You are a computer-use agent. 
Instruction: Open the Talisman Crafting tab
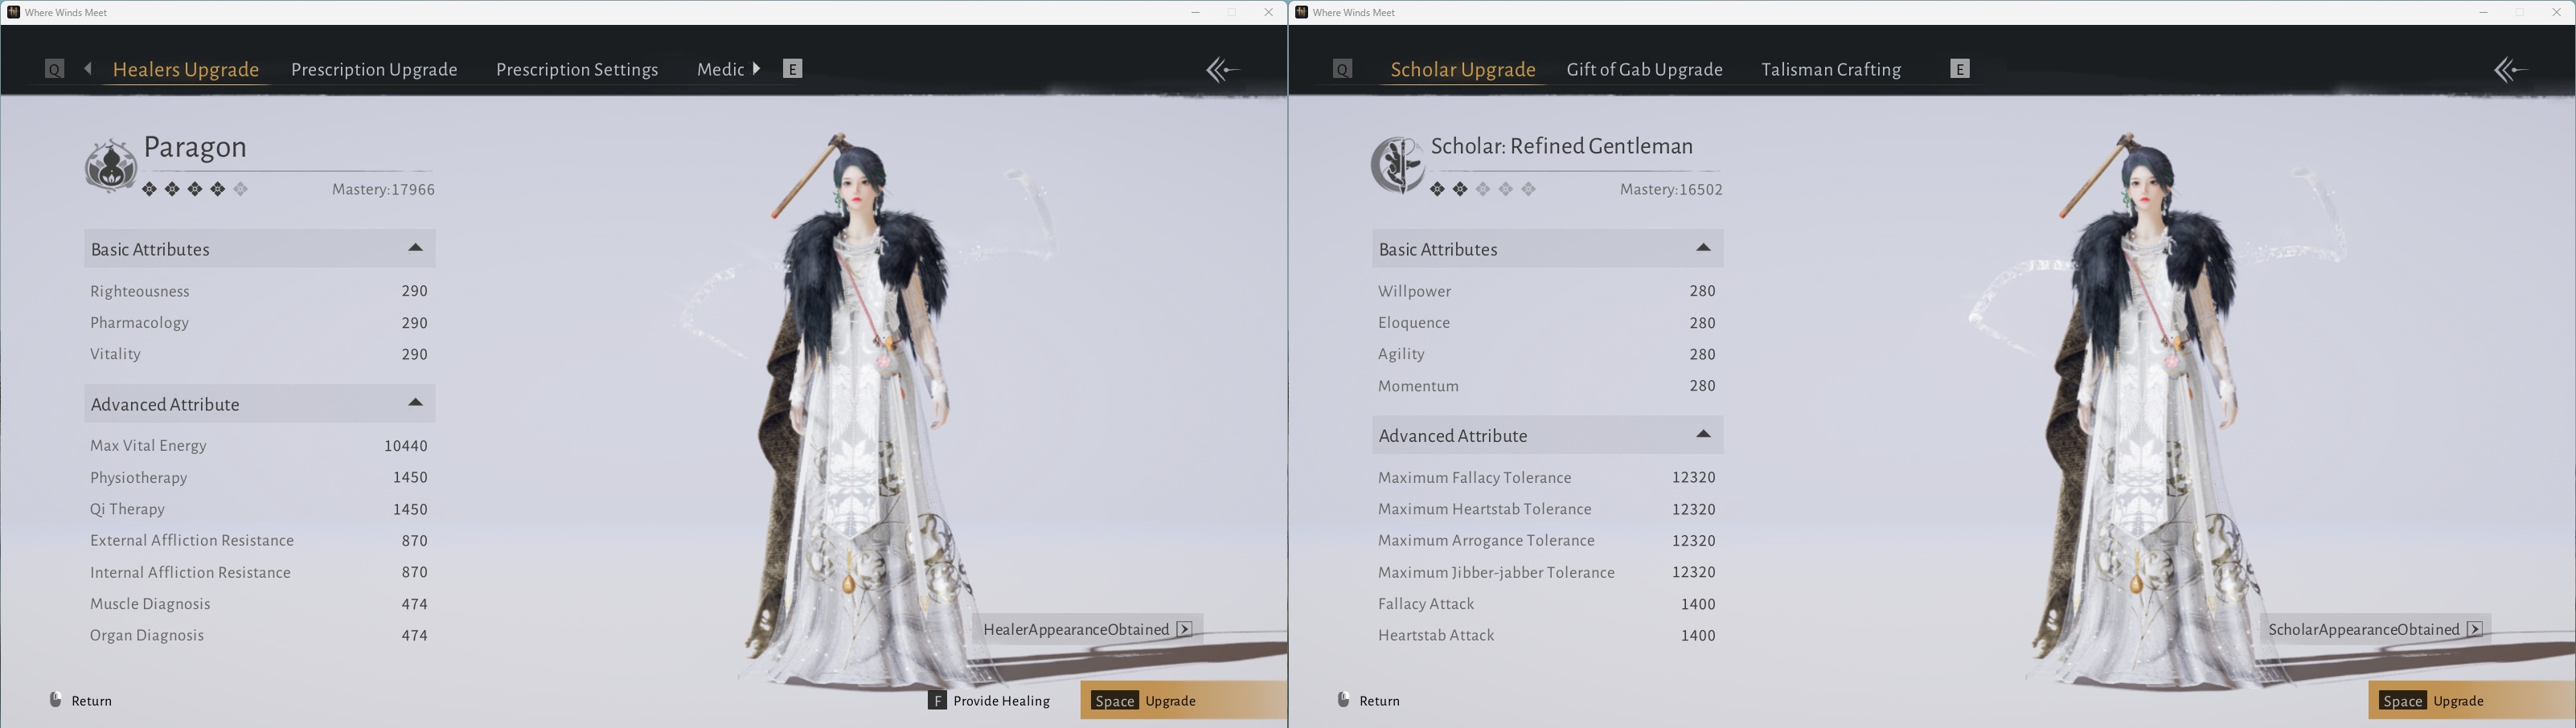coord(1831,69)
